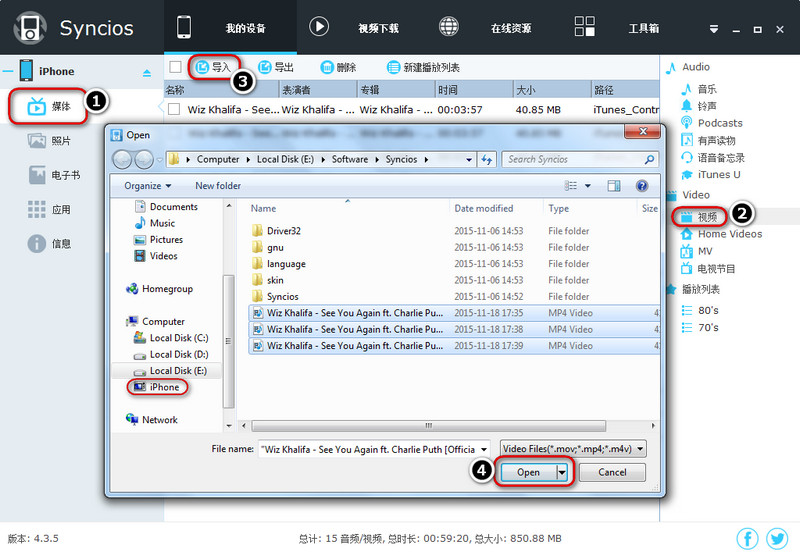Open the Organize dropdown menu

(x=147, y=186)
